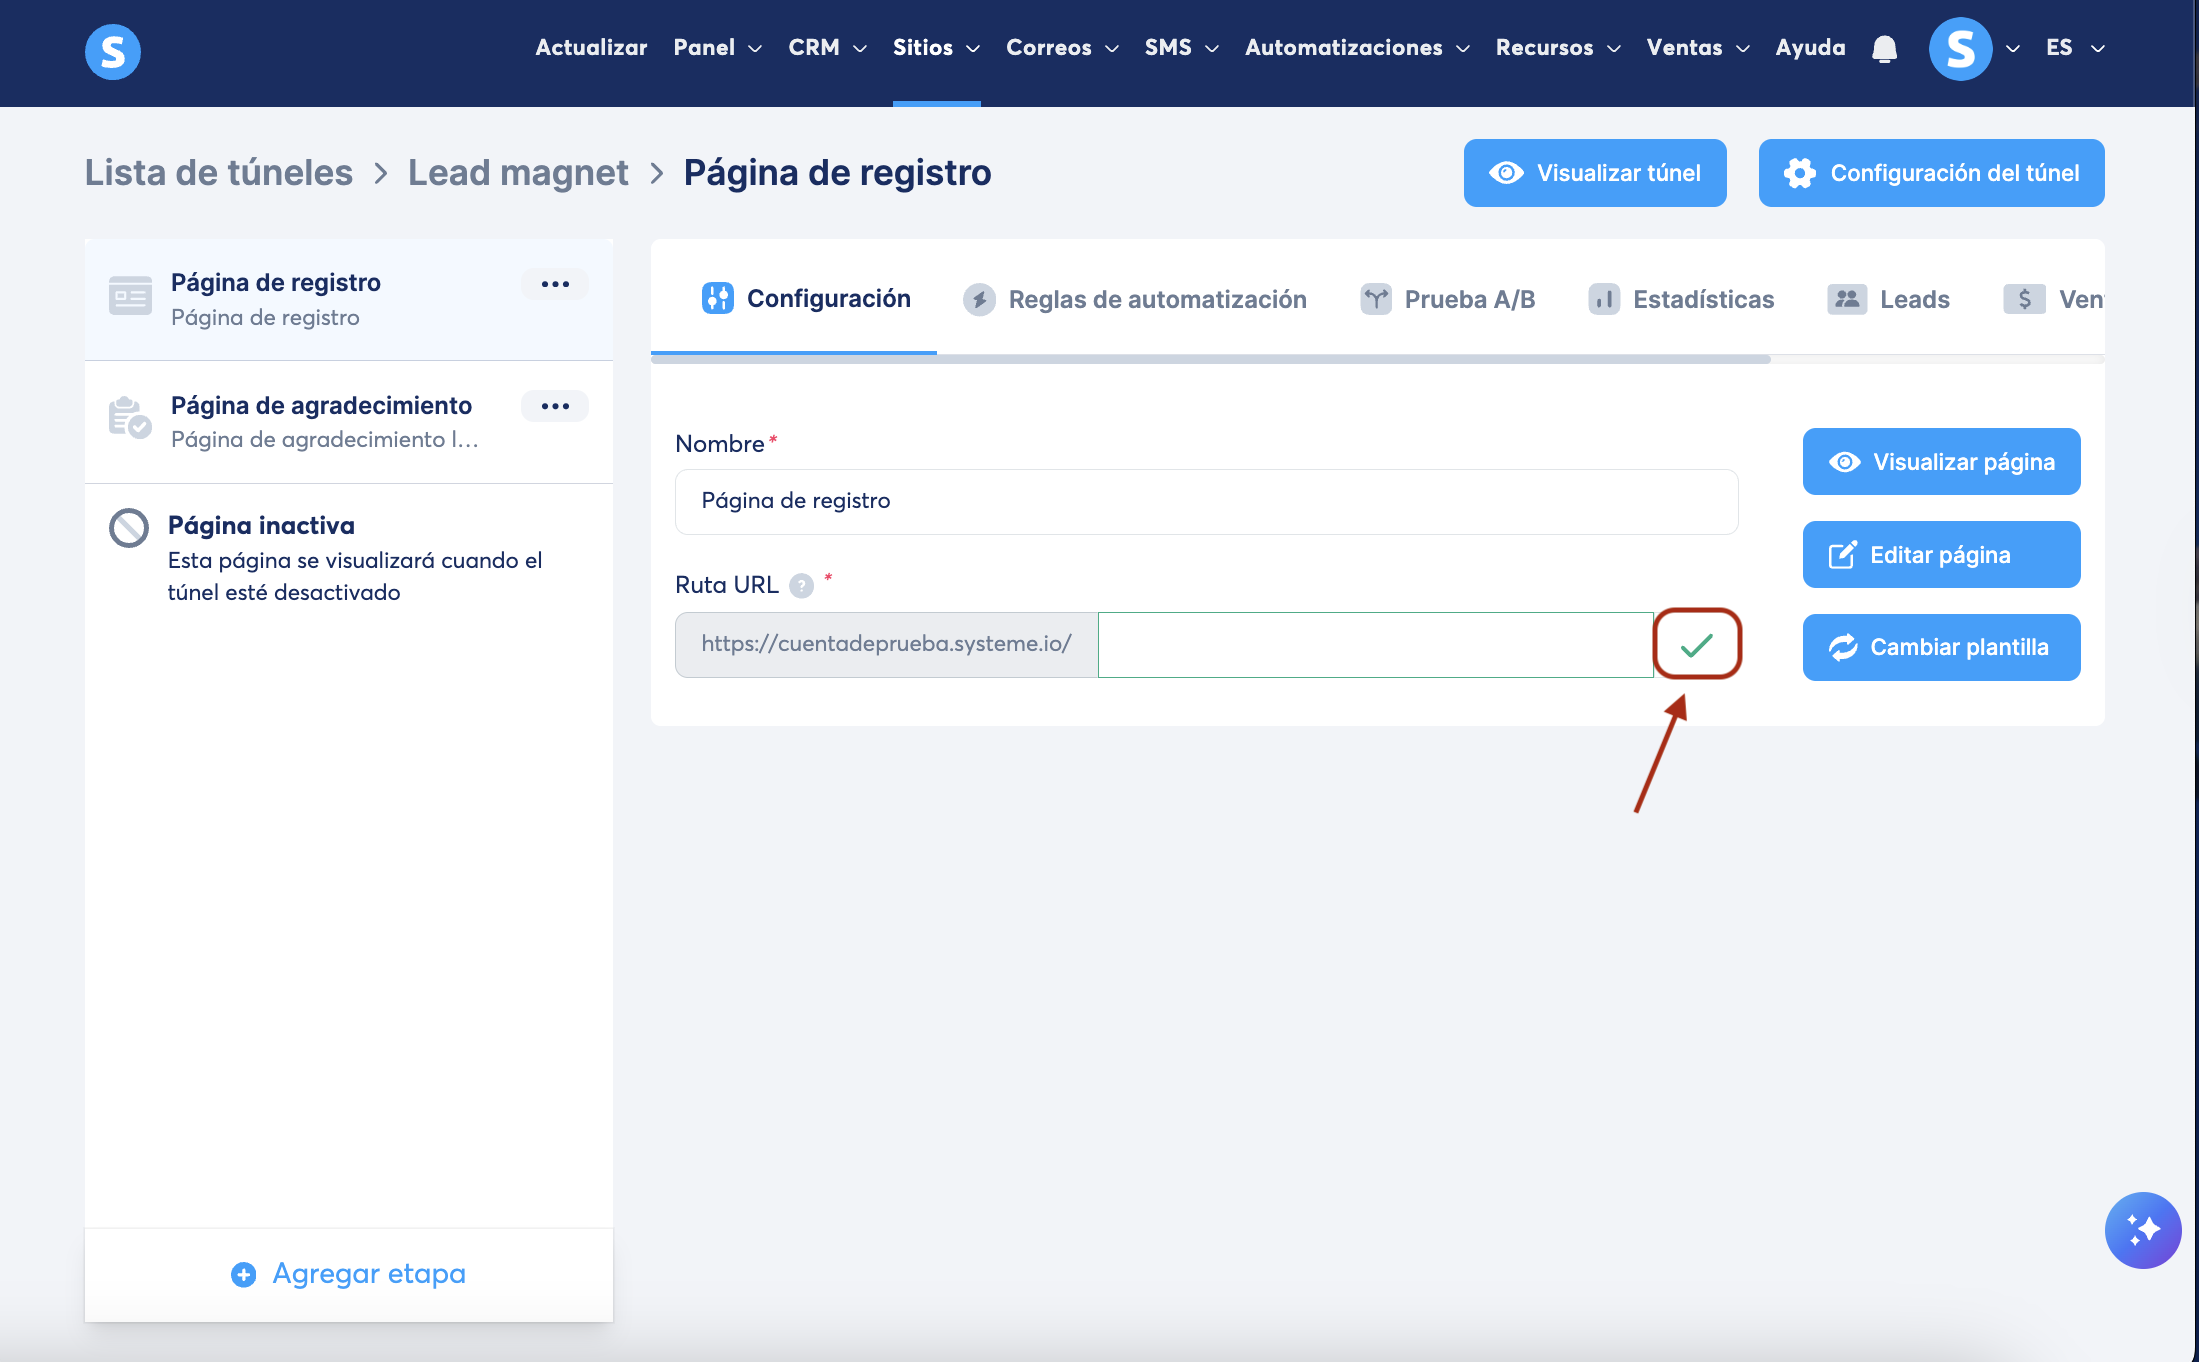Image resolution: width=2199 pixels, height=1362 pixels.
Task: Expand the Automatizaciones dropdown menu
Action: point(1356,48)
